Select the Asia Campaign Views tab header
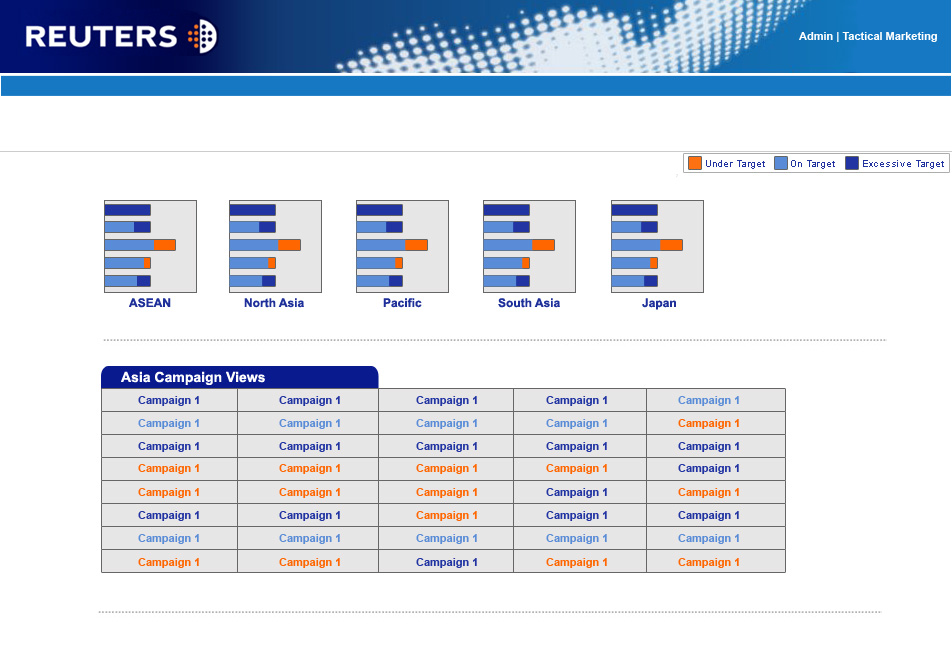Screen dimensions: 952x652 (240, 377)
